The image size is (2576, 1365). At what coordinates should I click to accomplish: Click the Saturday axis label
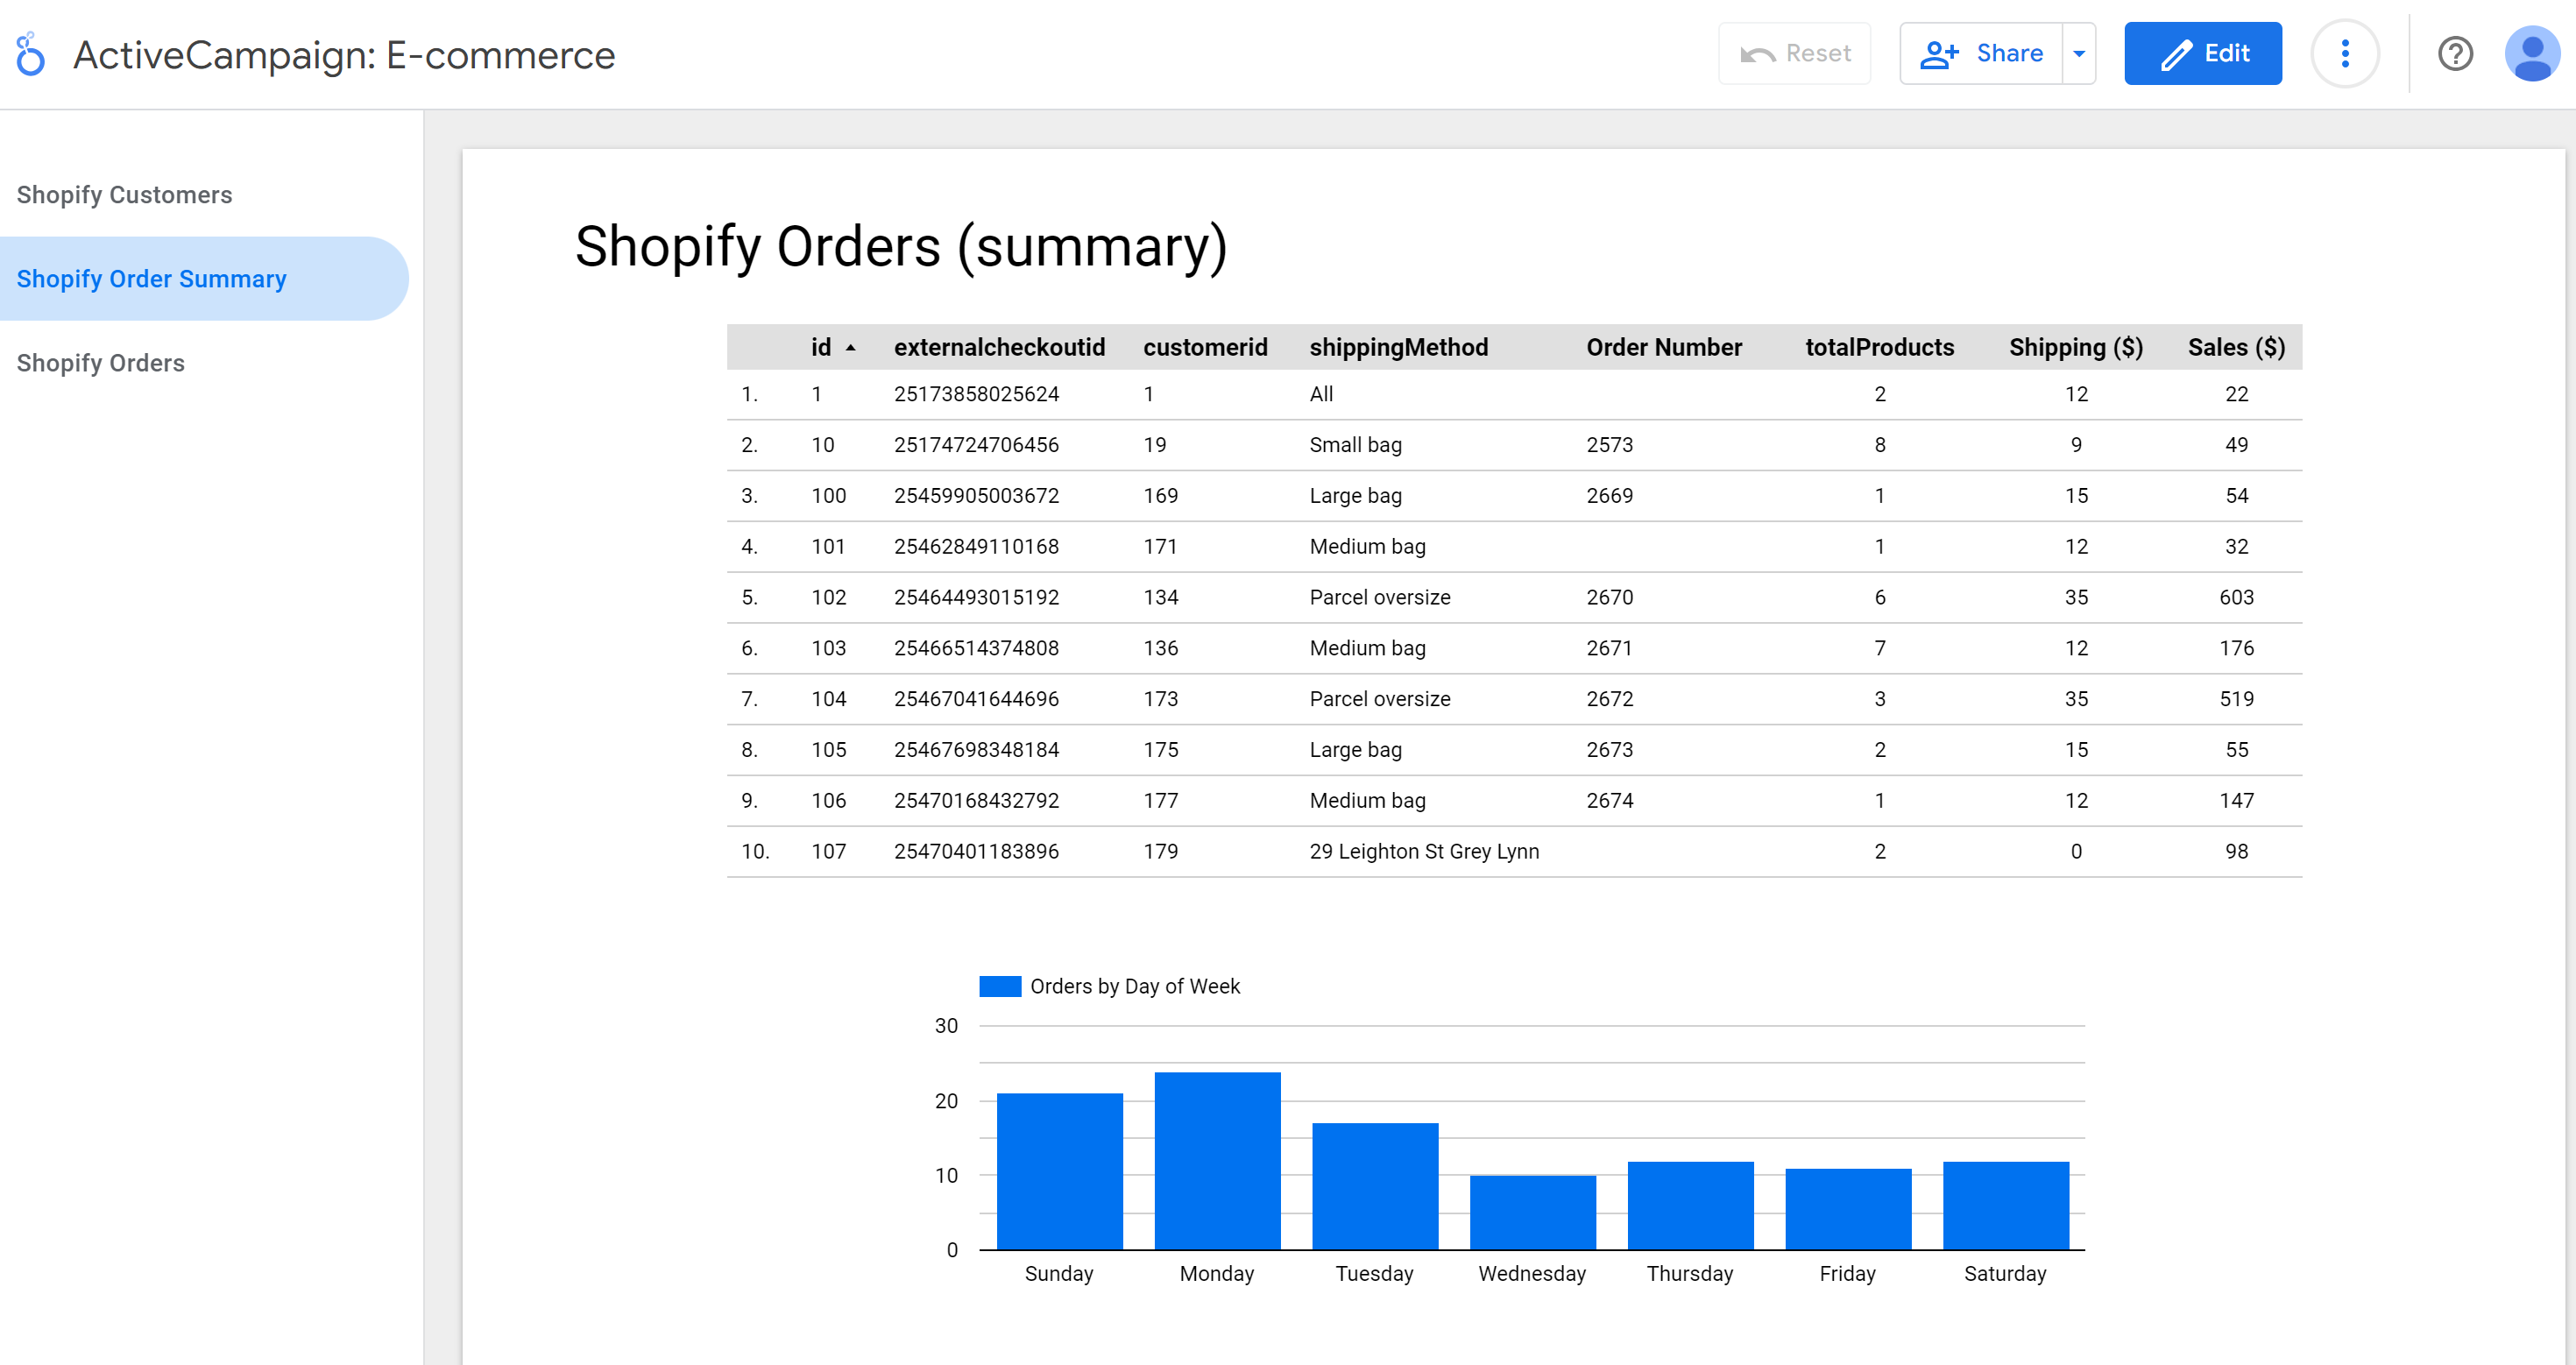click(x=2005, y=1274)
